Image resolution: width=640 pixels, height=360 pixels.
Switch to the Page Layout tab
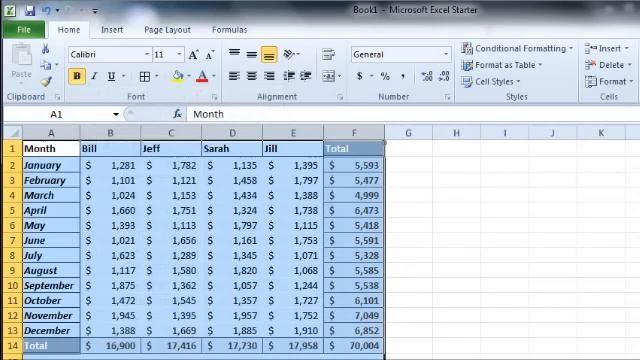pyautogui.click(x=167, y=30)
